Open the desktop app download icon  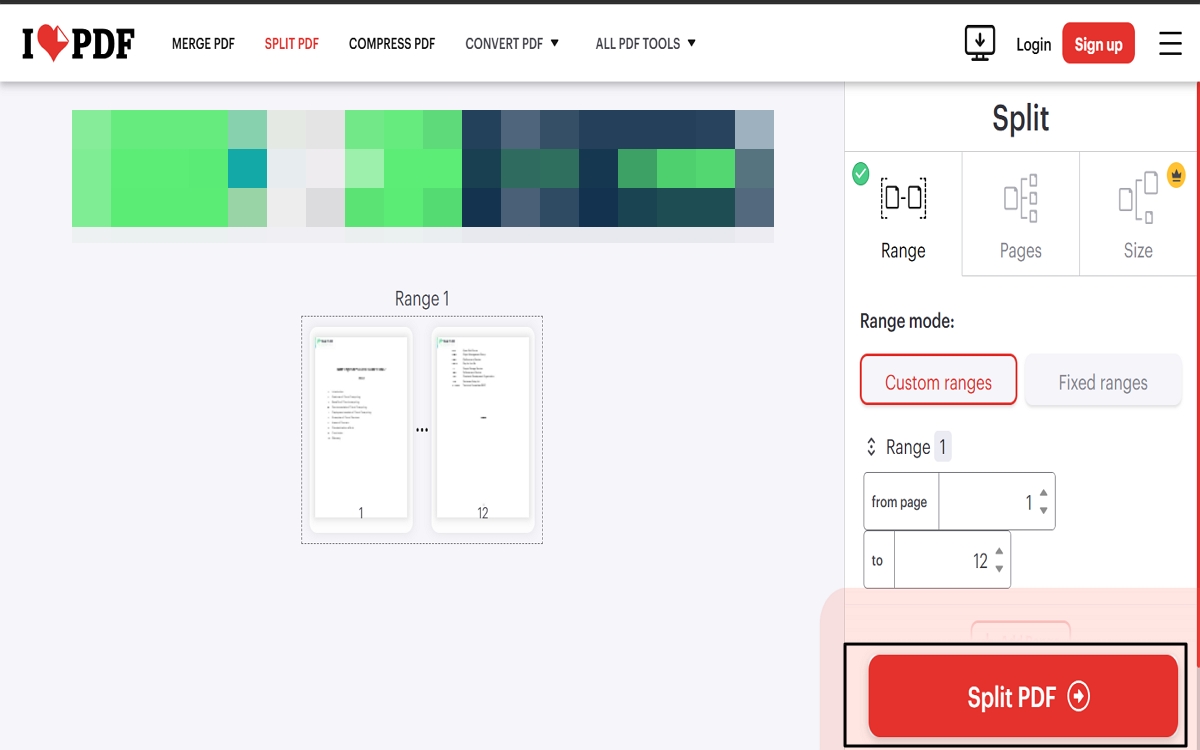click(x=980, y=42)
